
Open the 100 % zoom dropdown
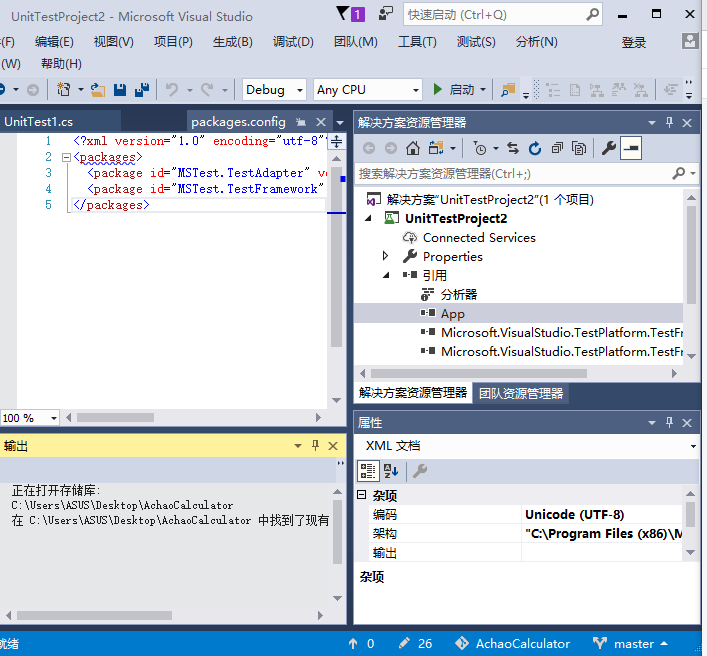click(54, 418)
